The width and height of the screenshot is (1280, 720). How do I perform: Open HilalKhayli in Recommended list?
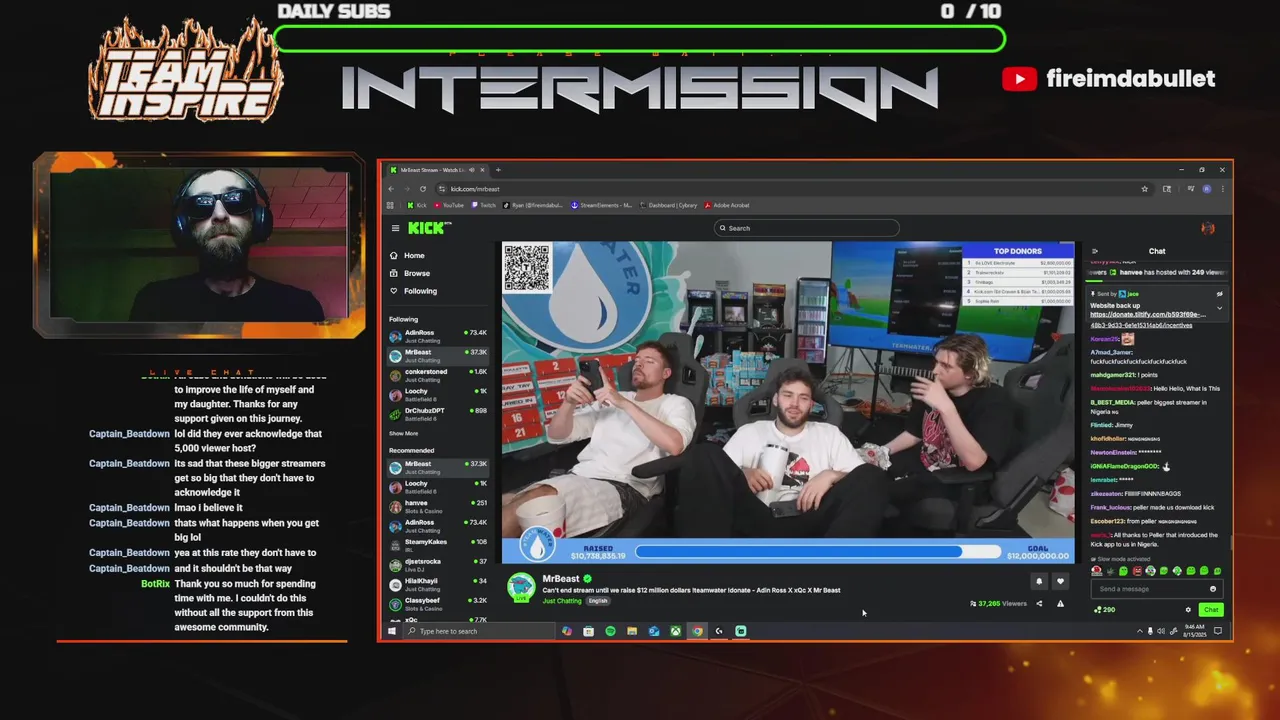[x=438, y=583]
